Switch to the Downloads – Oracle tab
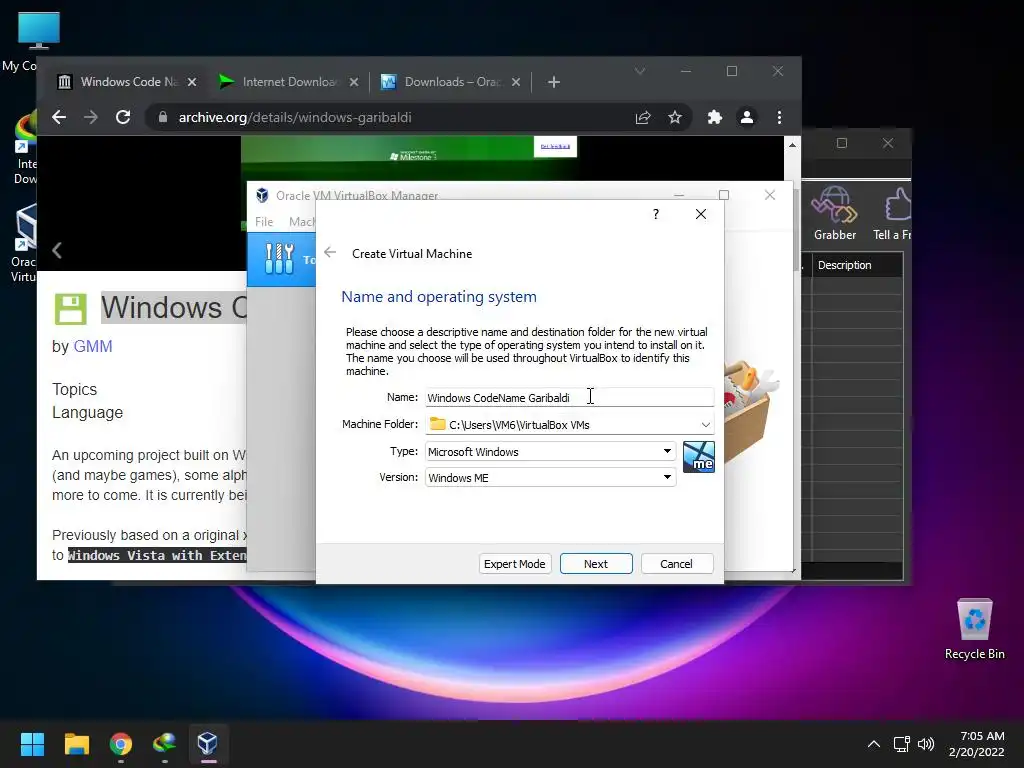The width and height of the screenshot is (1024, 768). (451, 82)
